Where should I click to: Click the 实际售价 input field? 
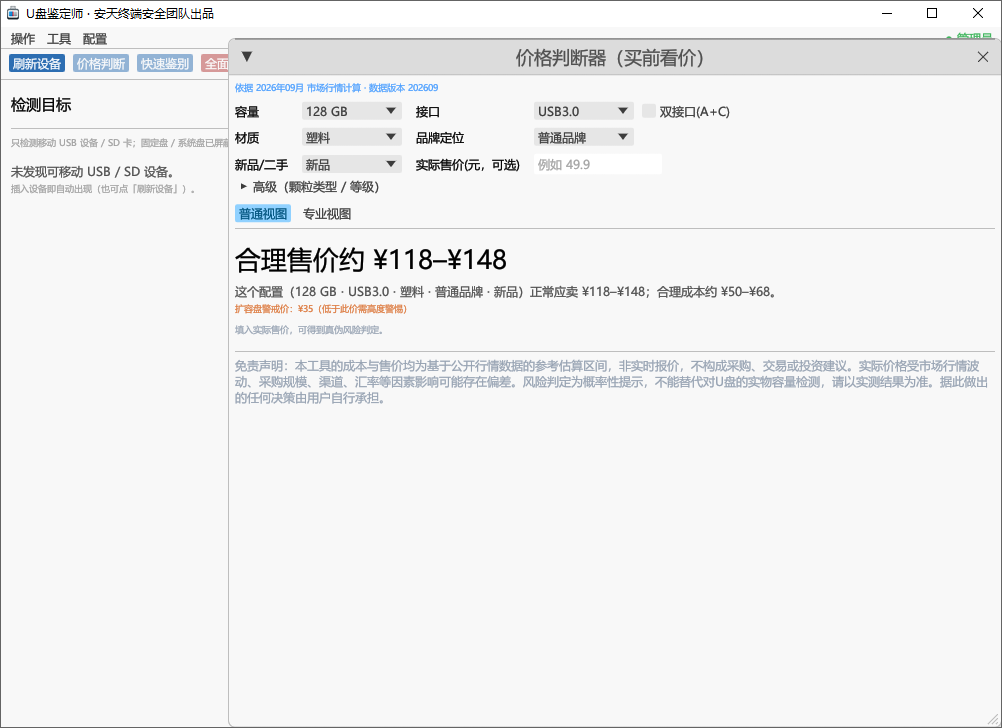597,164
